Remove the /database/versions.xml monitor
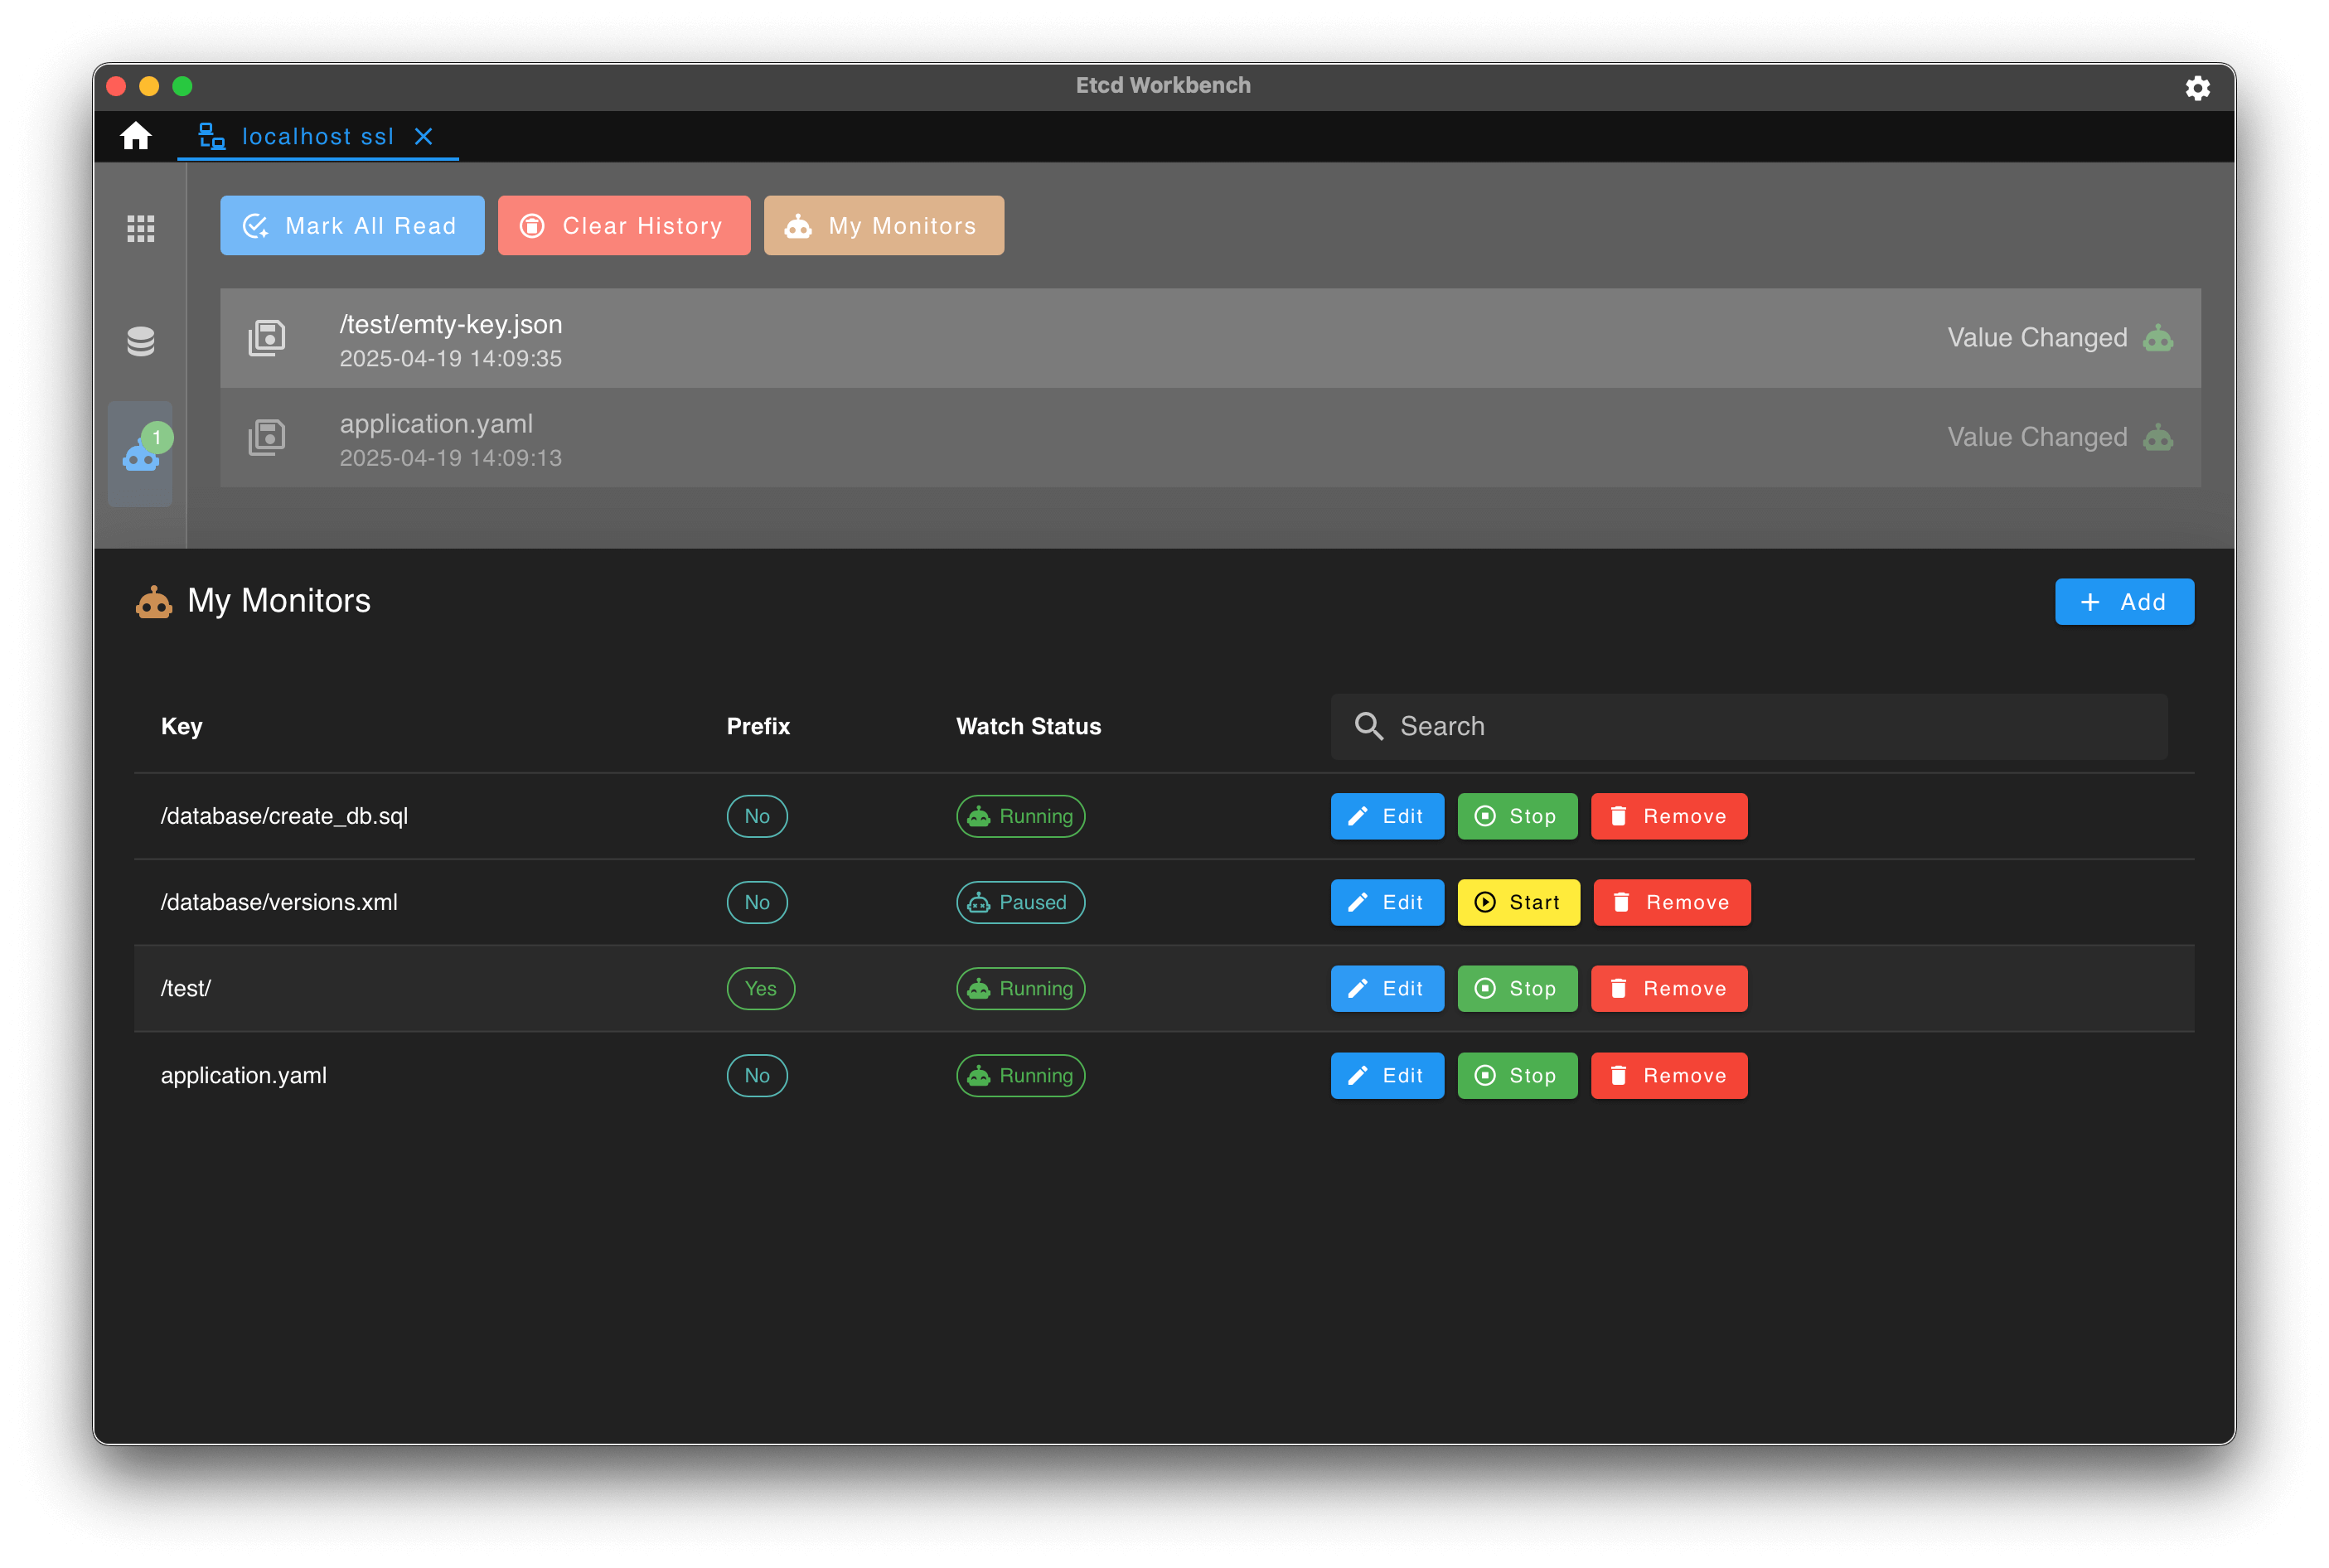The width and height of the screenshot is (2329, 1568). 1671,902
